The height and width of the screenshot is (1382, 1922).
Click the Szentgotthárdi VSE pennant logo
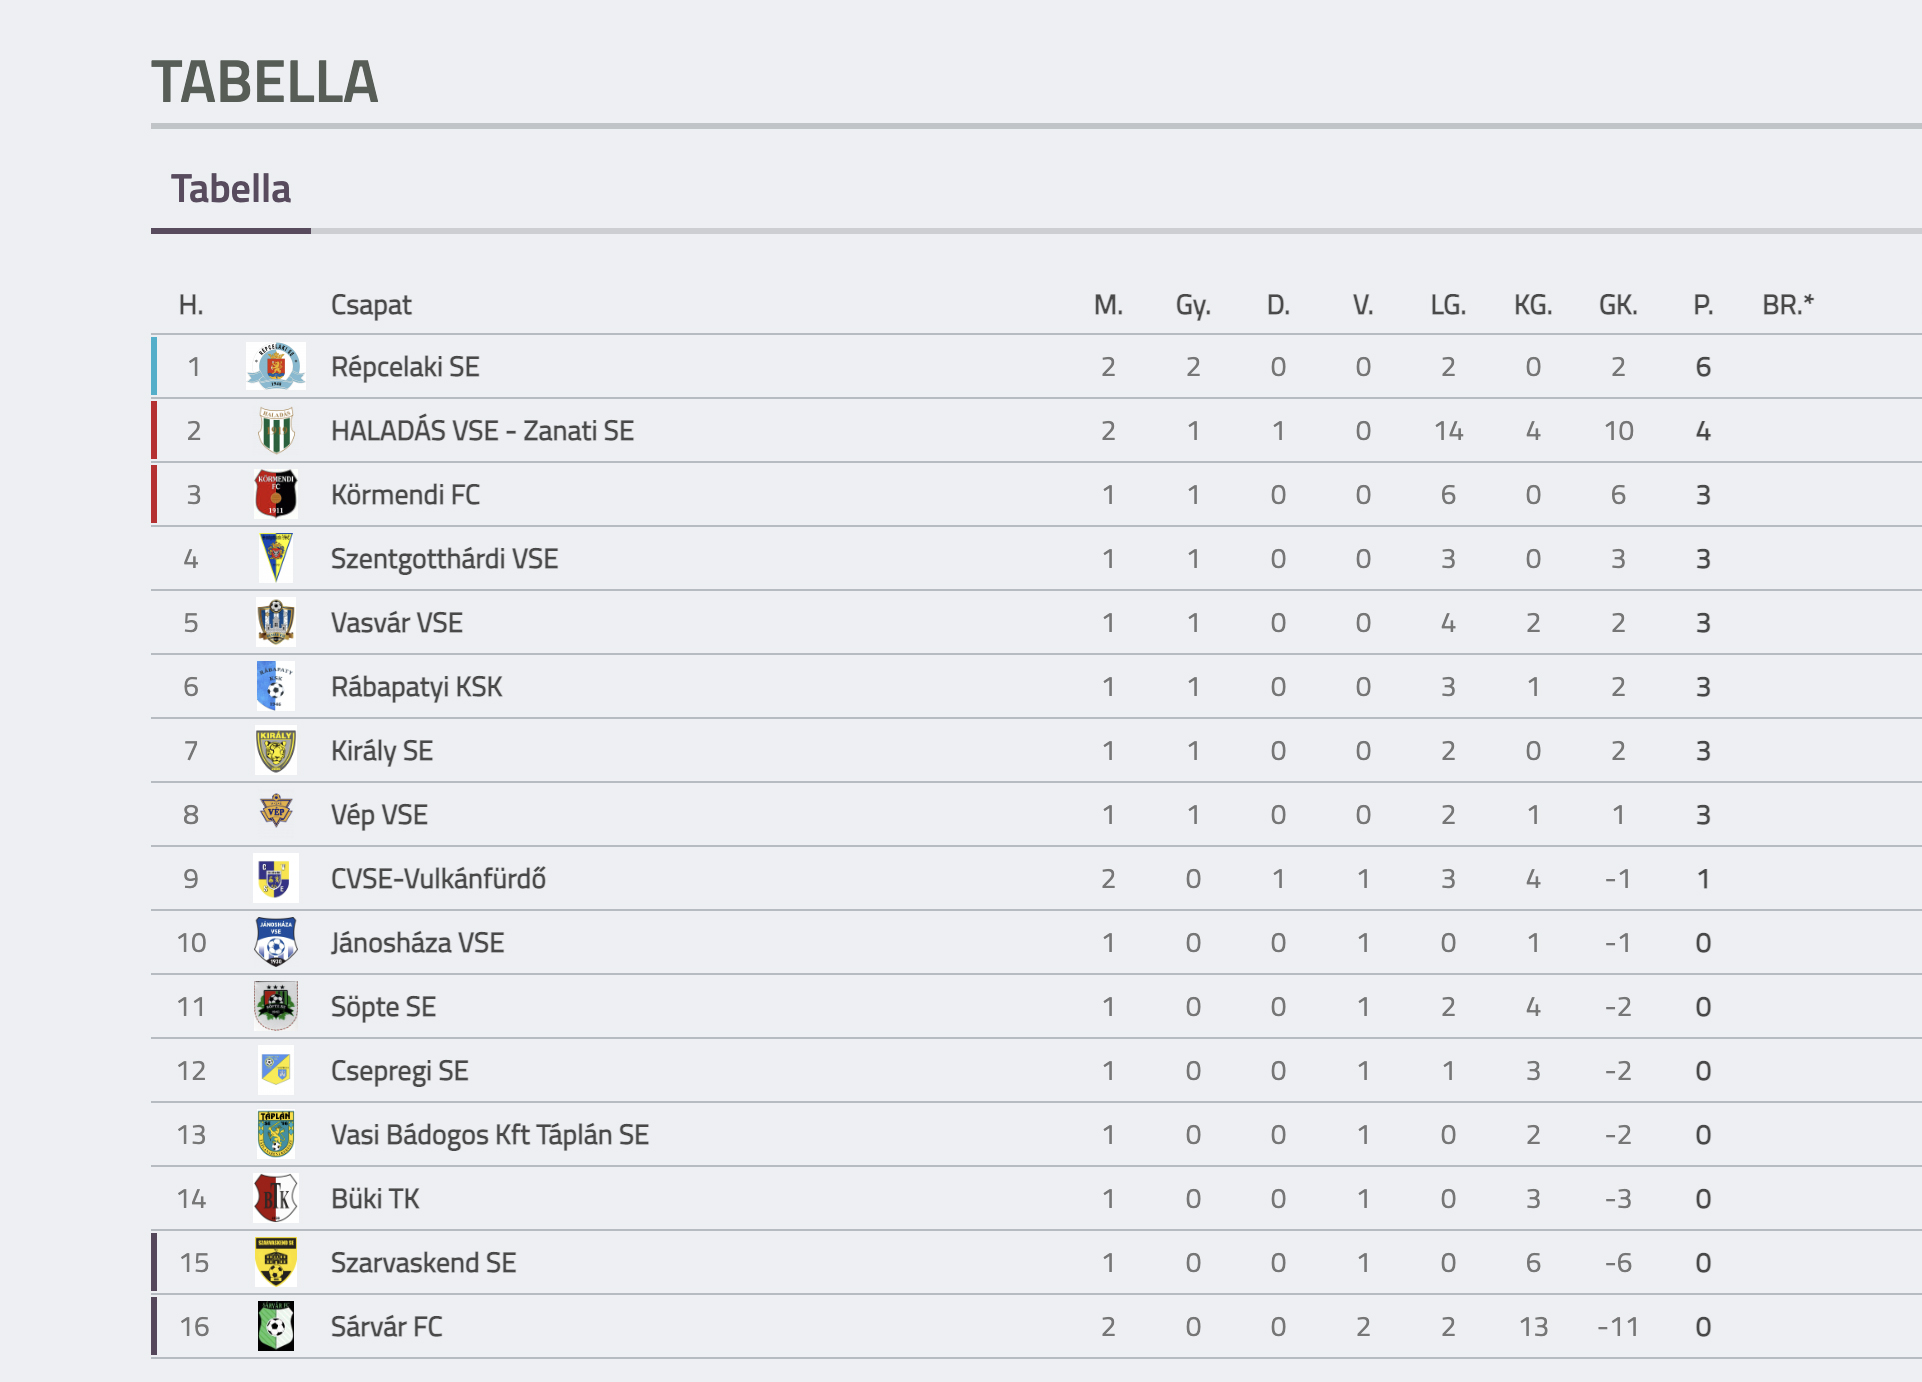coord(276,559)
